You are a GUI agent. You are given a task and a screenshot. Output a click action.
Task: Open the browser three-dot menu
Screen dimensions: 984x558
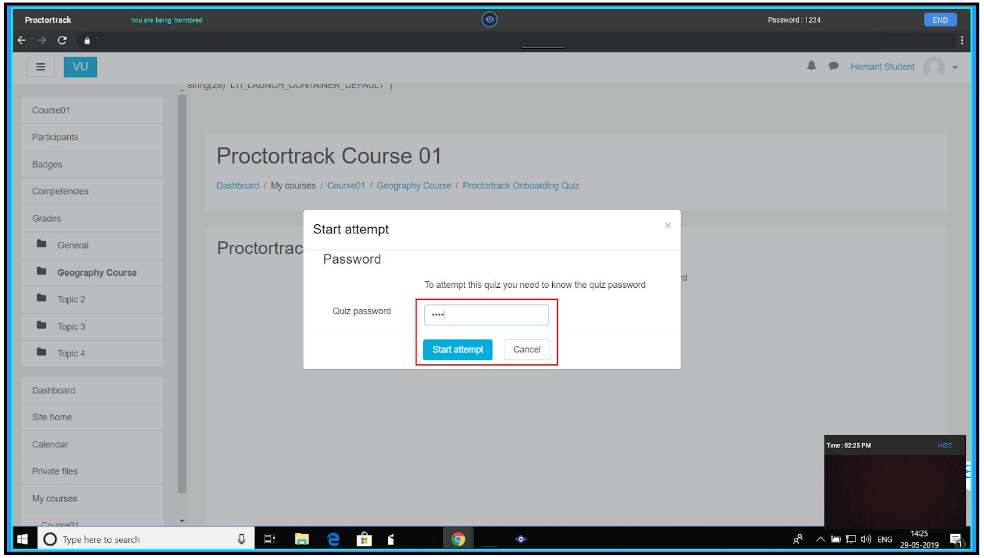961,40
